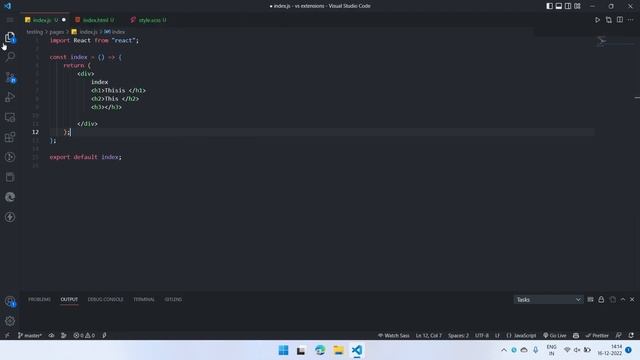Image resolution: width=640 pixels, height=360 pixels.
Task: Open Microsoft Edge from the taskbar
Action: pyautogui.click(x=320, y=350)
